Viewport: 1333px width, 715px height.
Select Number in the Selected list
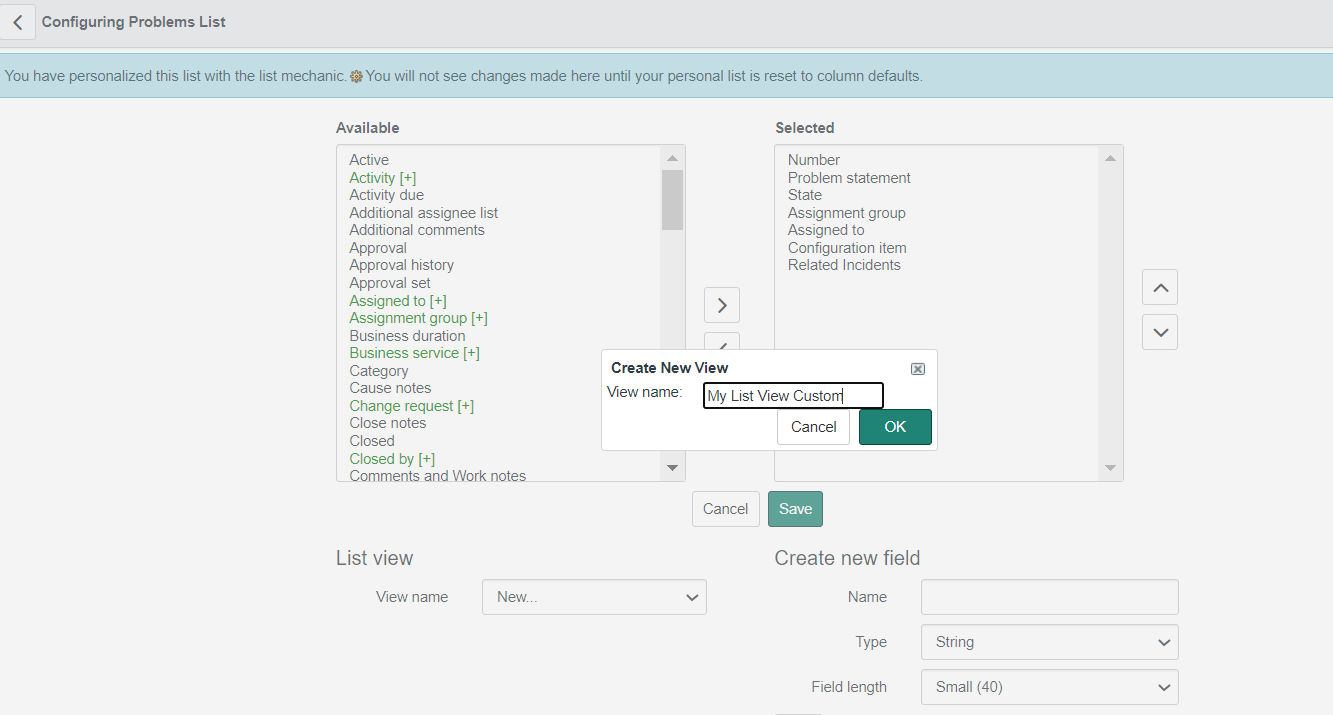point(813,159)
